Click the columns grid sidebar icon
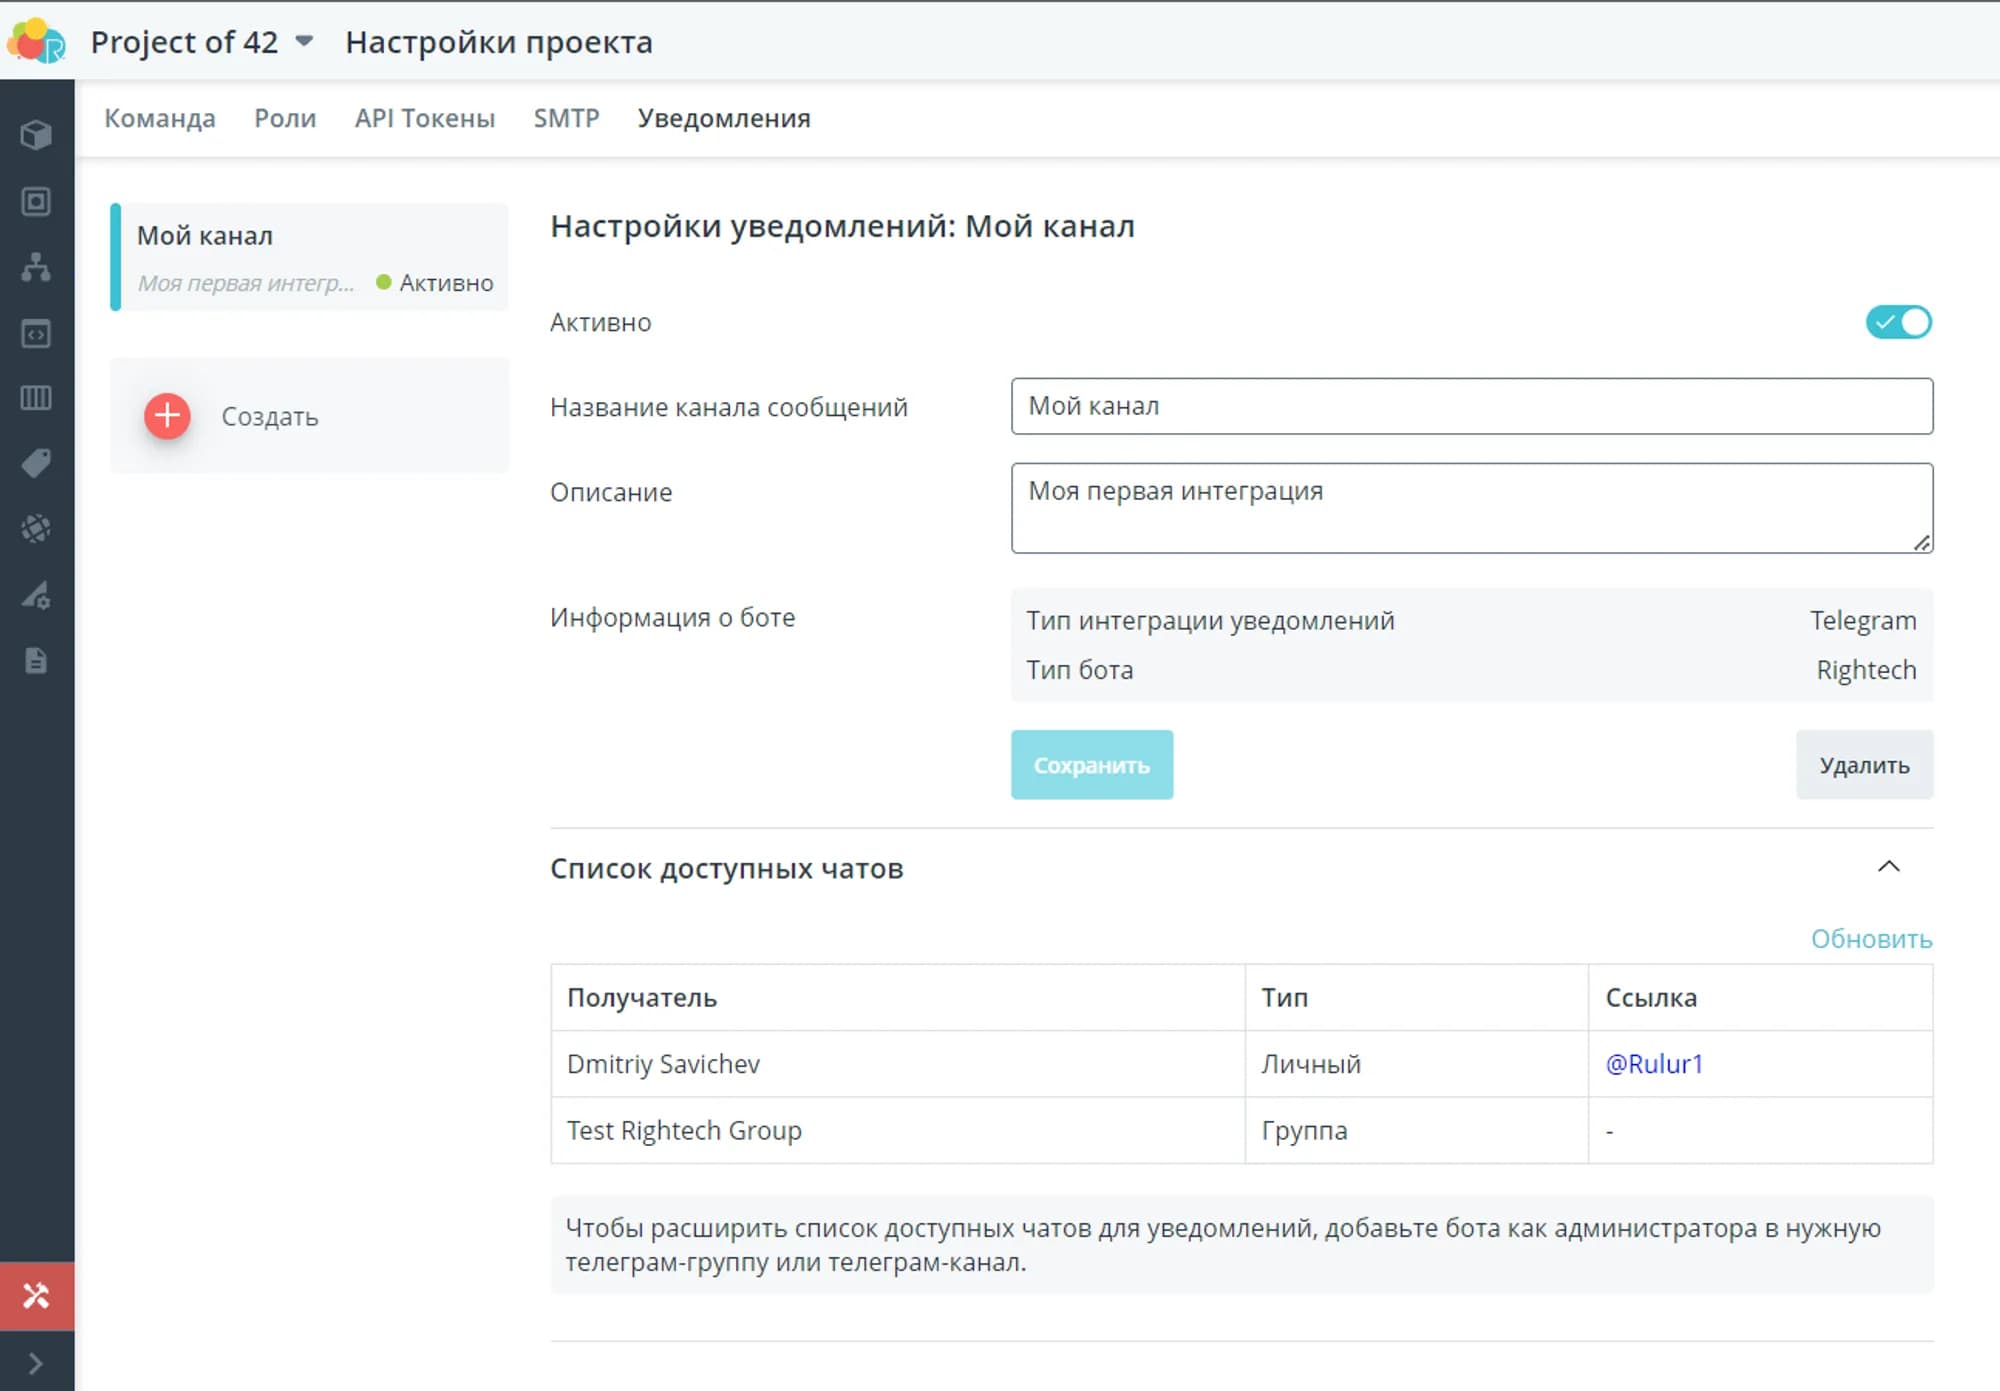The width and height of the screenshot is (2000, 1391). click(36, 398)
